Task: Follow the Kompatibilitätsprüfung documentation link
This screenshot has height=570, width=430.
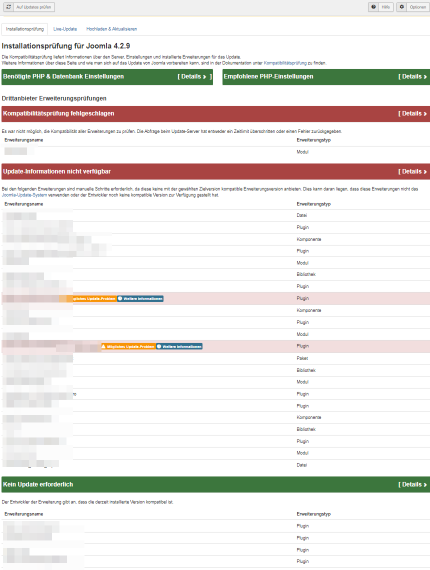Action: pyautogui.click(x=285, y=63)
